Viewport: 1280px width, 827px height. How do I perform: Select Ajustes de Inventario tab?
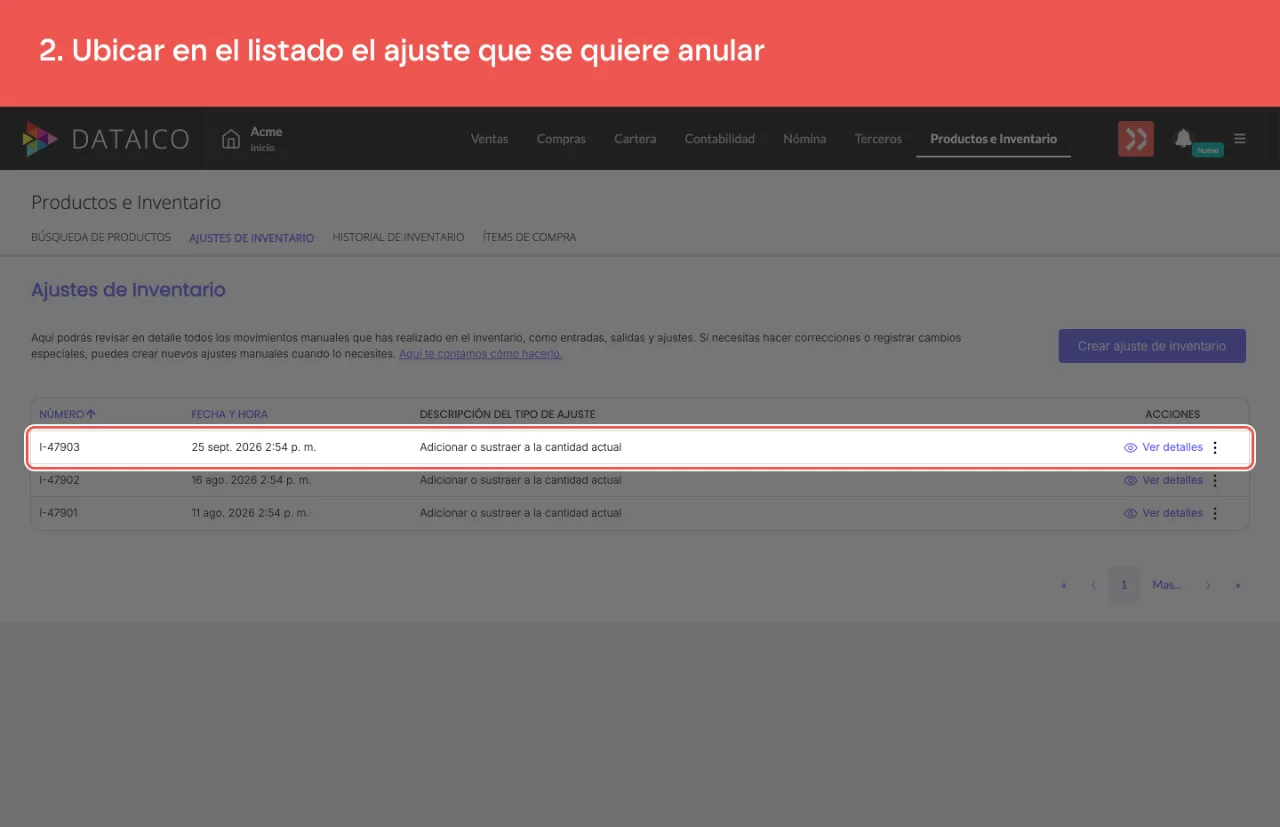[251, 238]
